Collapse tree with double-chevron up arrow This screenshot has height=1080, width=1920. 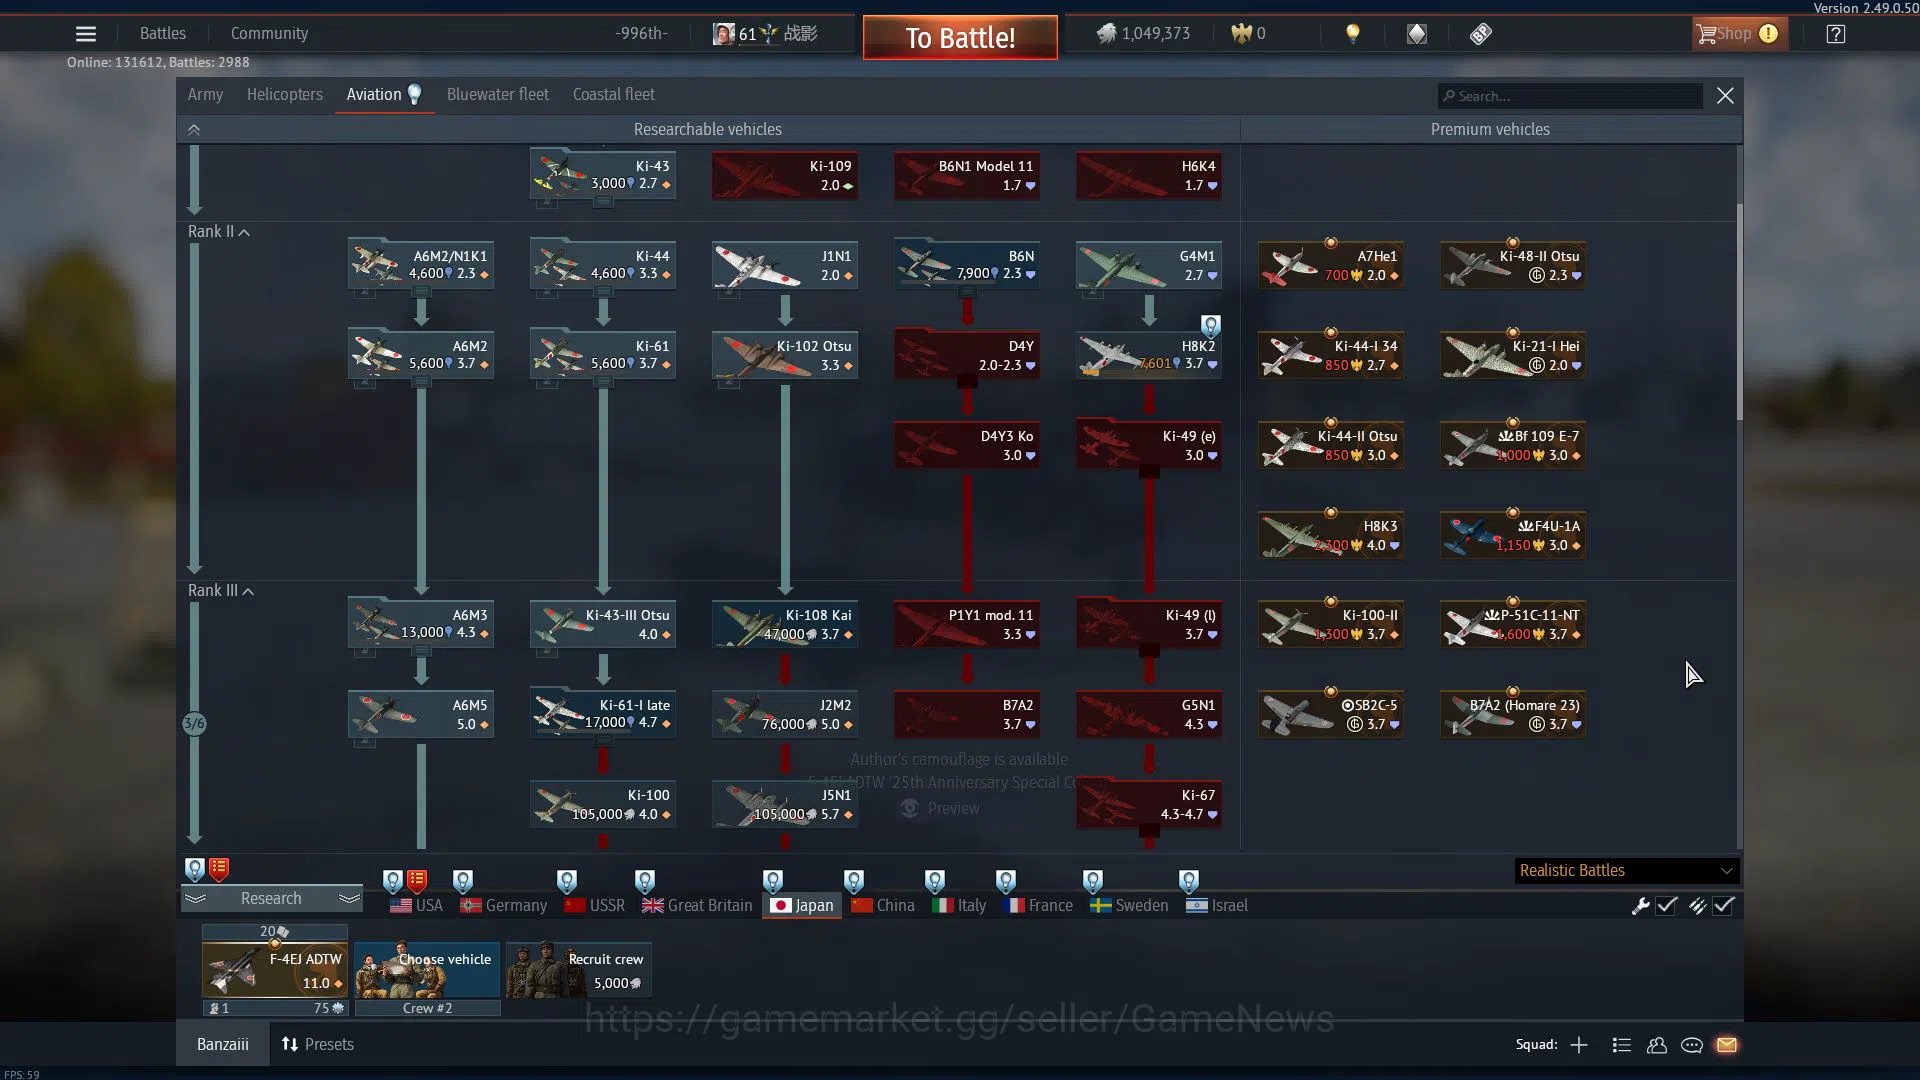(194, 130)
